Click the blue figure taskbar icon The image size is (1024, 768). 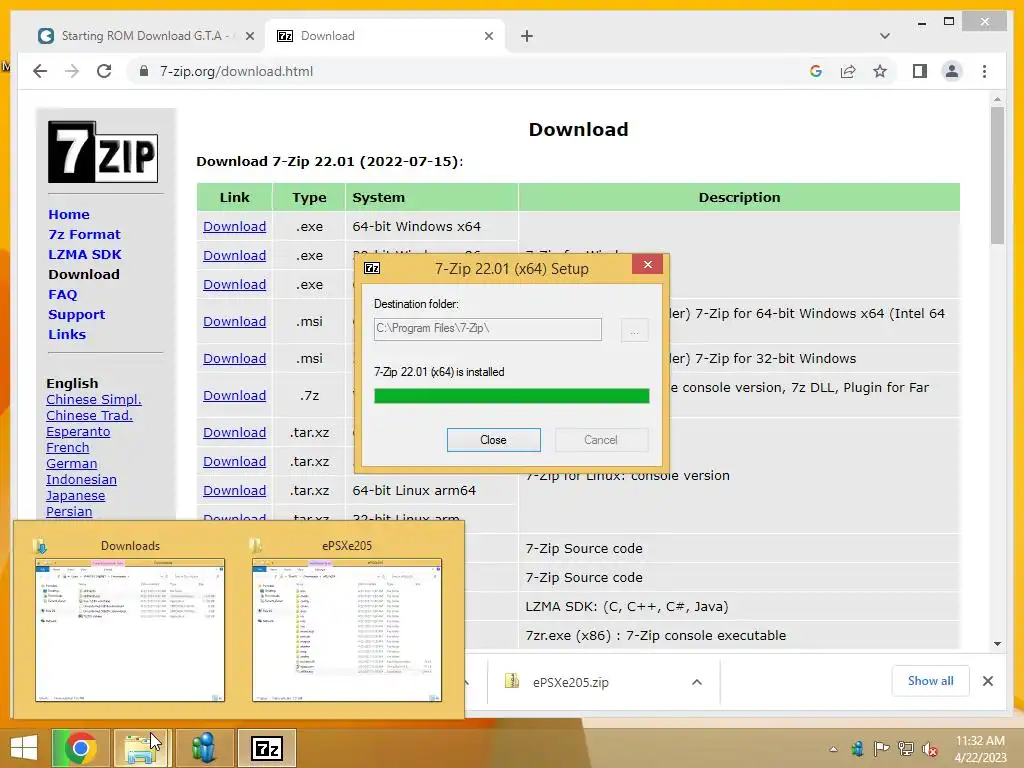204,748
